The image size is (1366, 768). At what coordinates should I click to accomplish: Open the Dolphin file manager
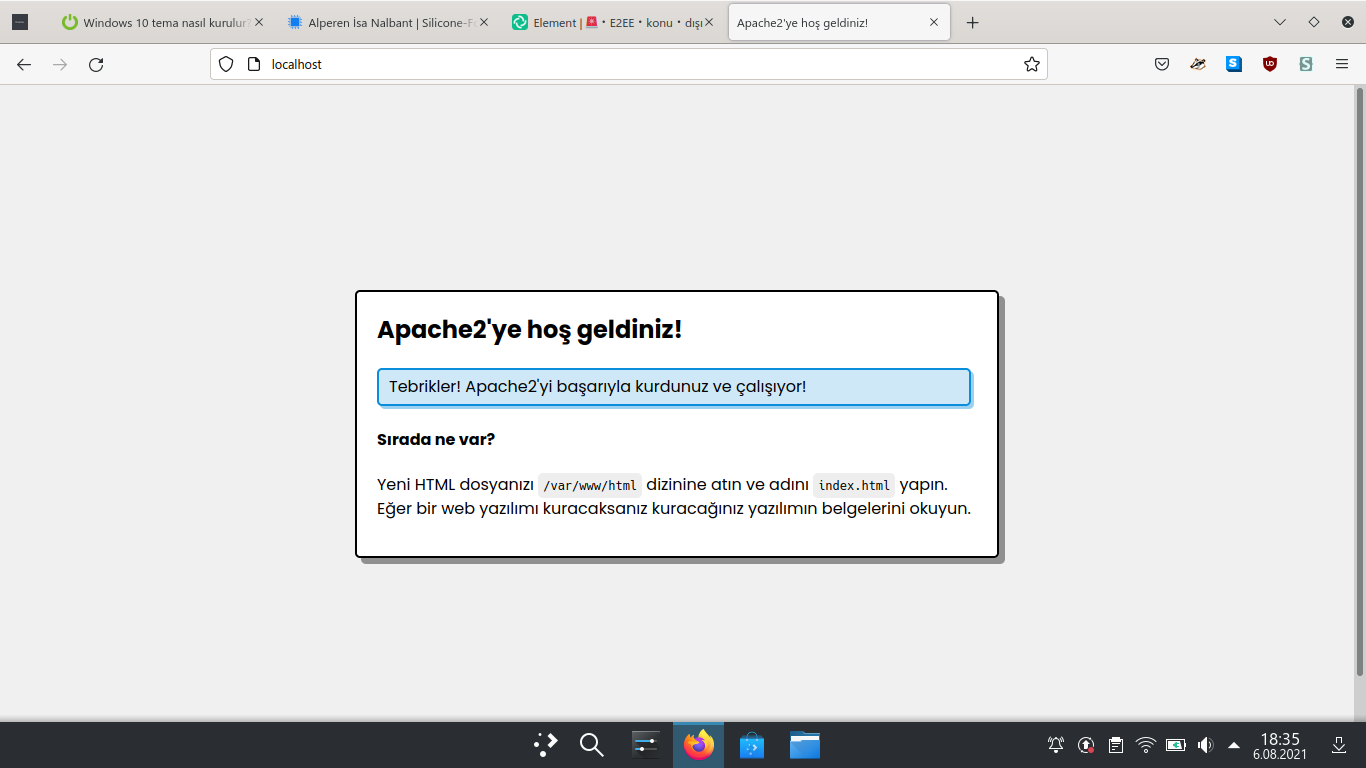pos(805,745)
